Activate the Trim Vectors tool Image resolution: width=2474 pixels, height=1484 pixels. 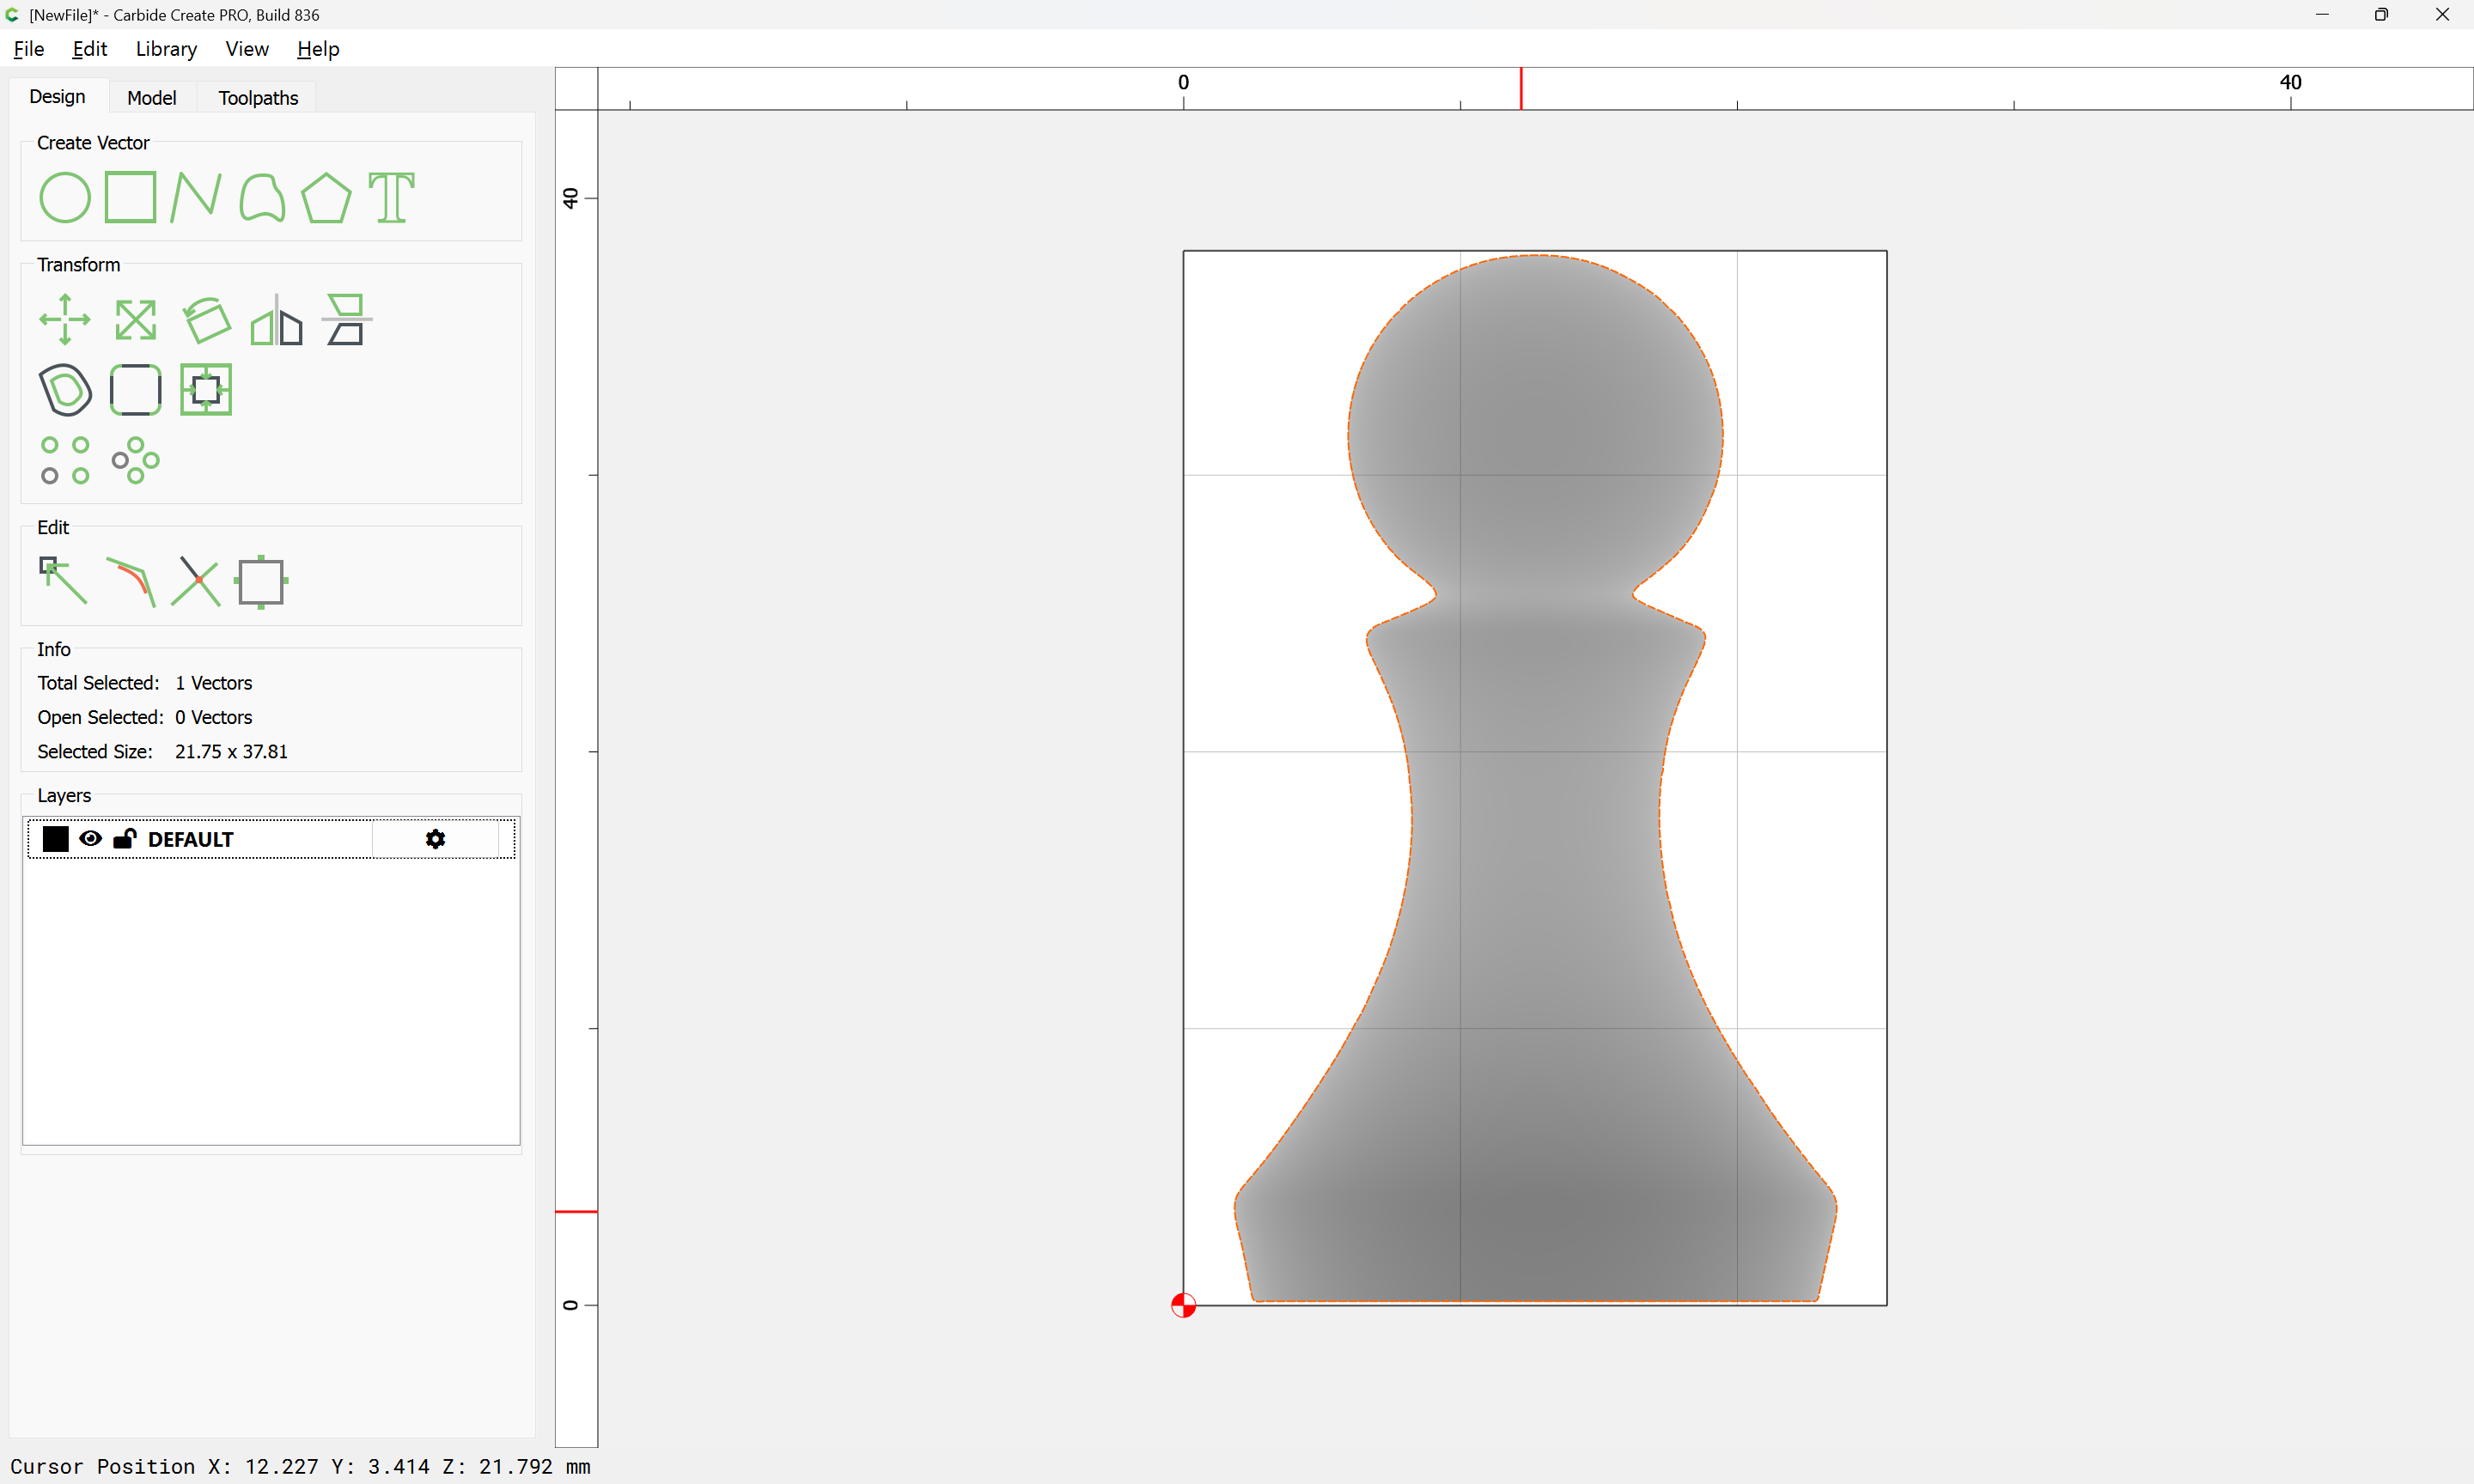click(195, 581)
